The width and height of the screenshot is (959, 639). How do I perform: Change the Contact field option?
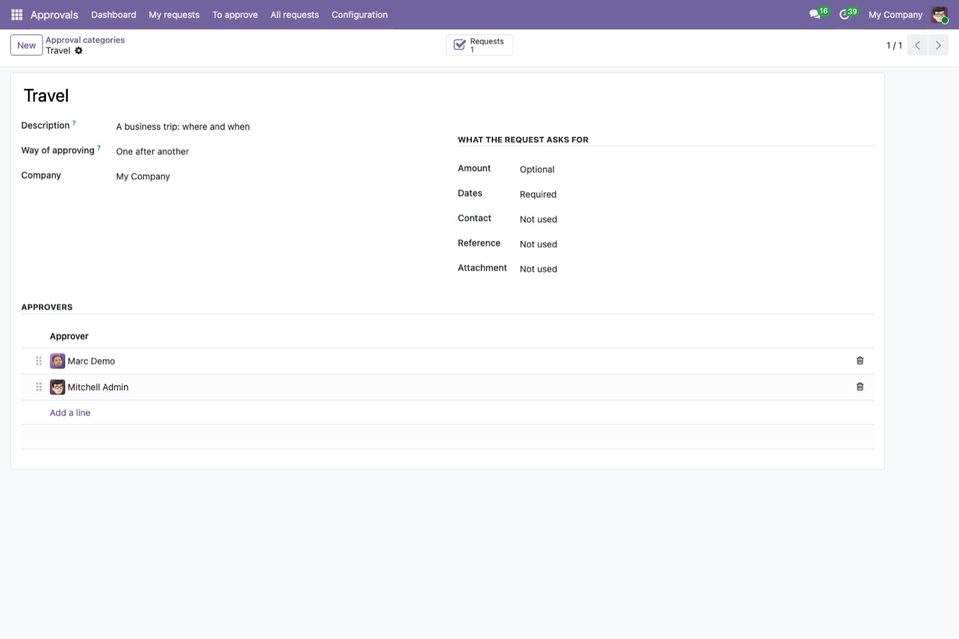(x=697, y=219)
